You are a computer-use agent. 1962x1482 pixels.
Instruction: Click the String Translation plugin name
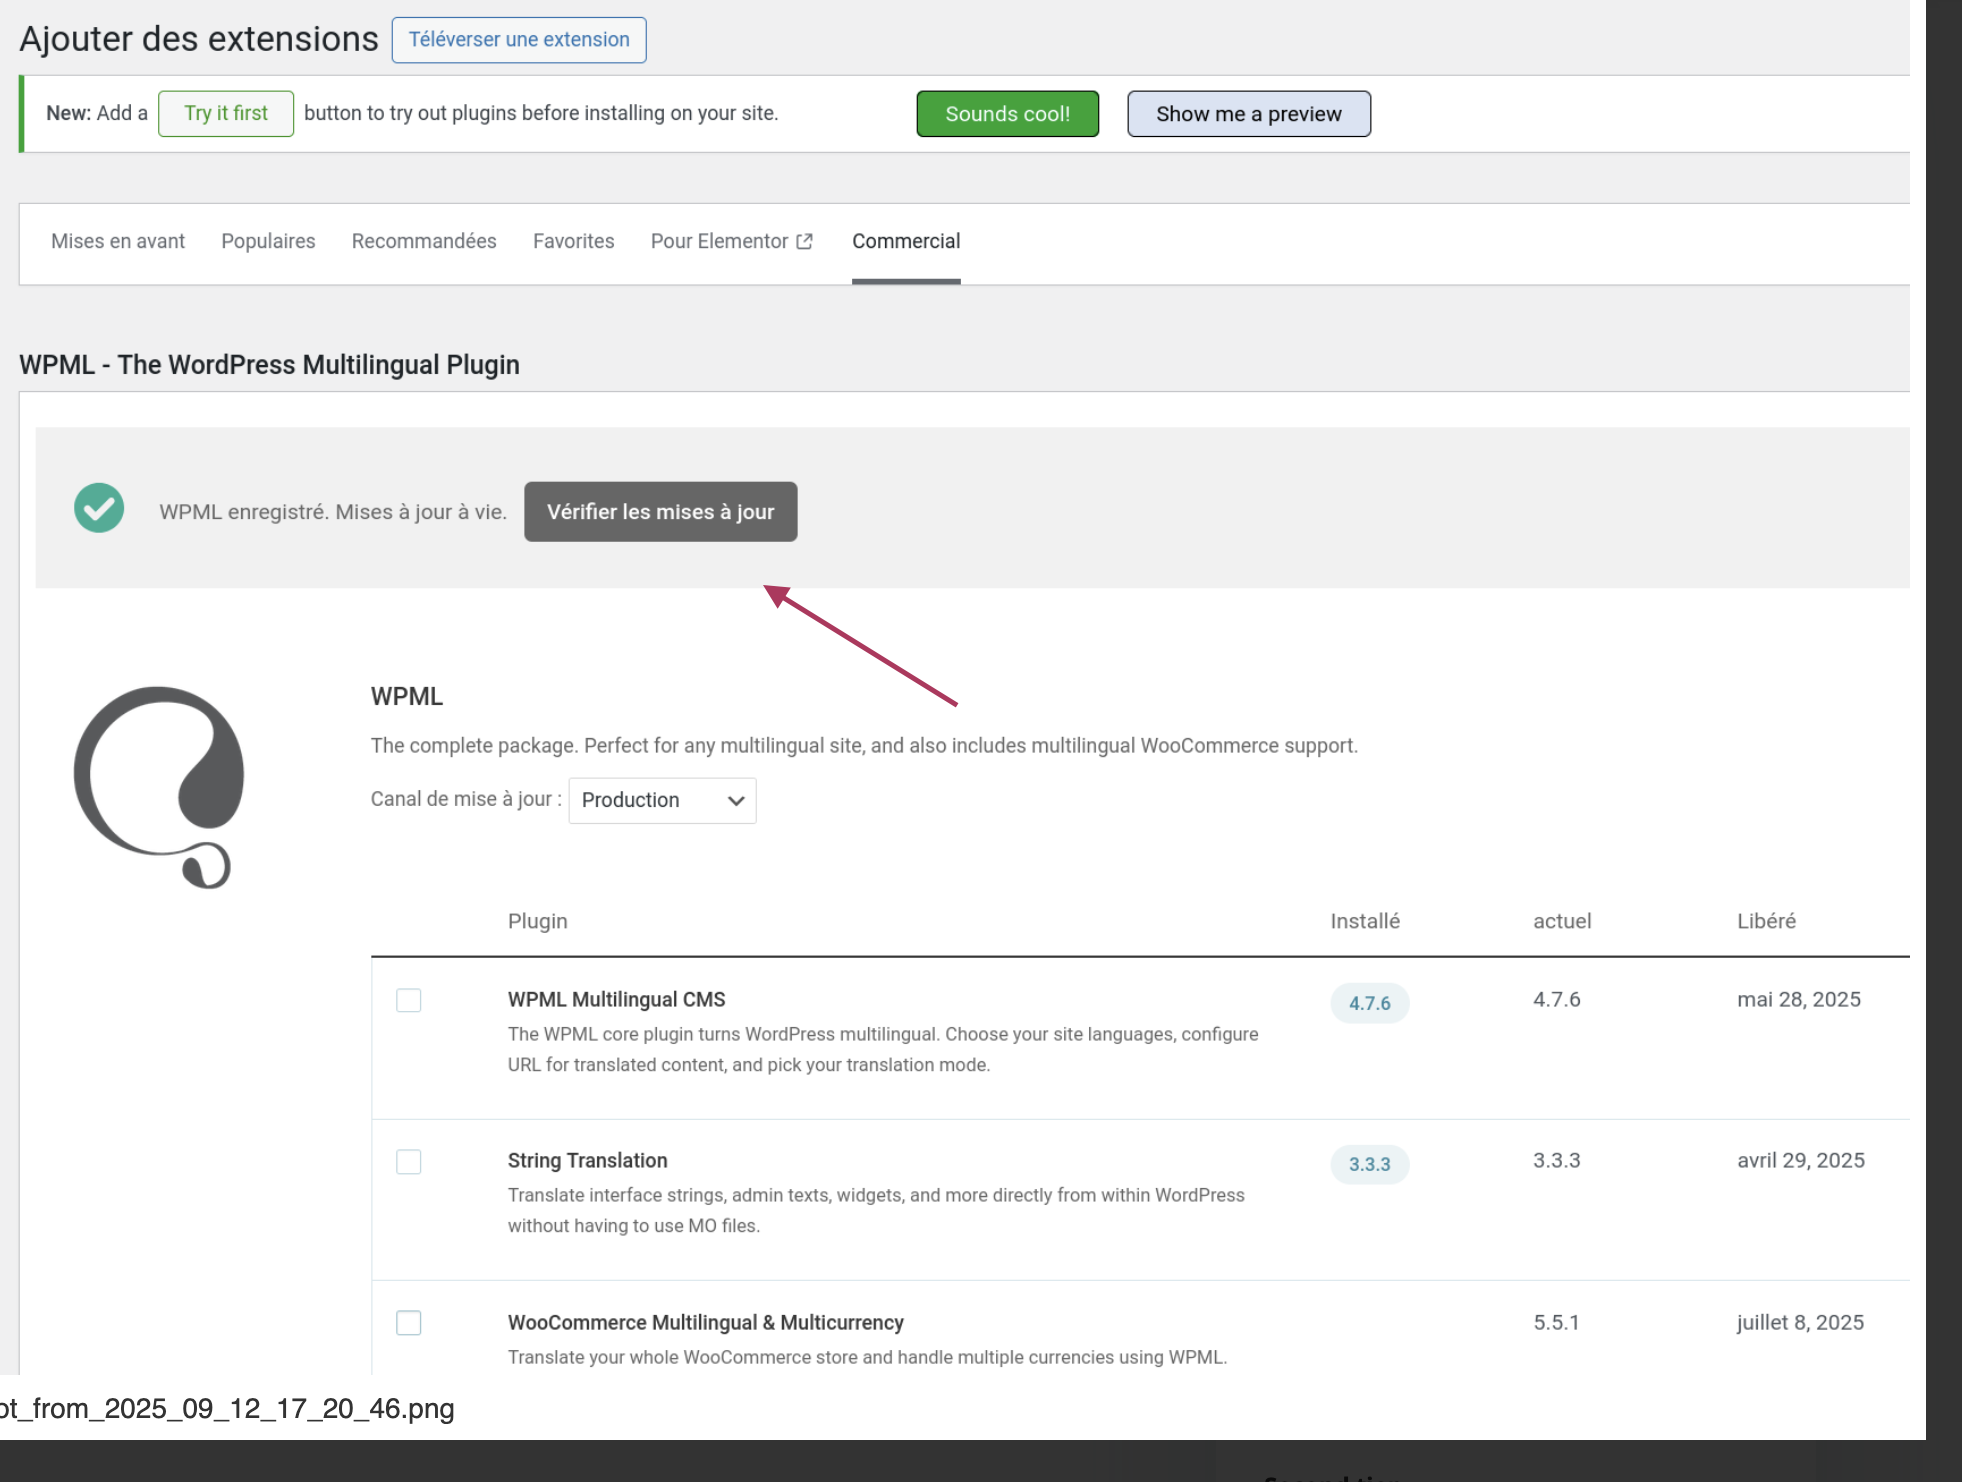588,1160
